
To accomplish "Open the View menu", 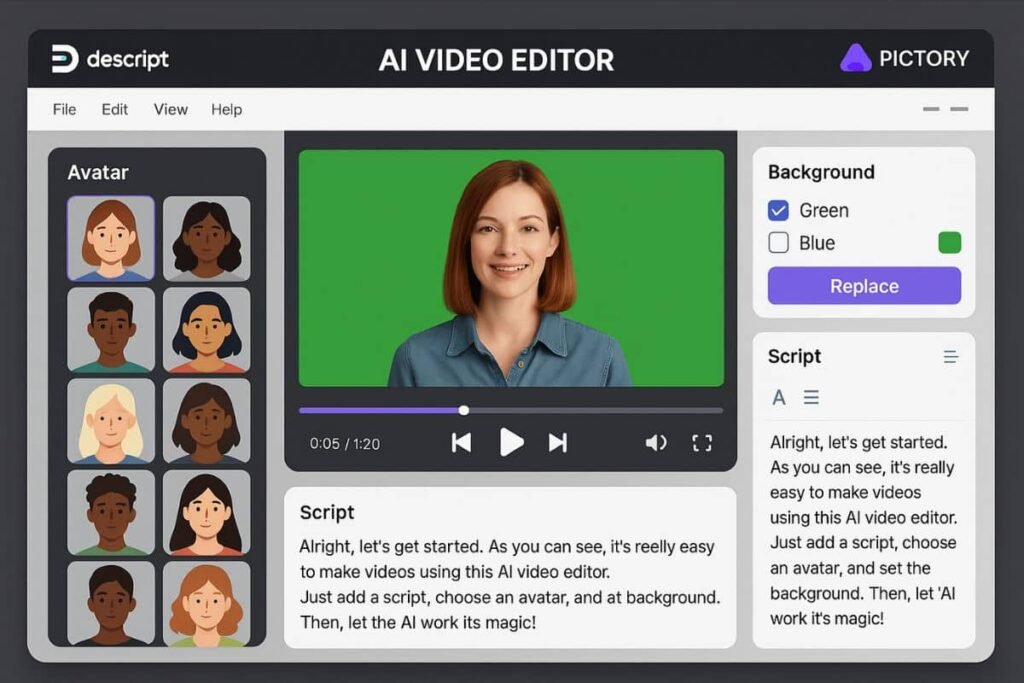I will (170, 110).
